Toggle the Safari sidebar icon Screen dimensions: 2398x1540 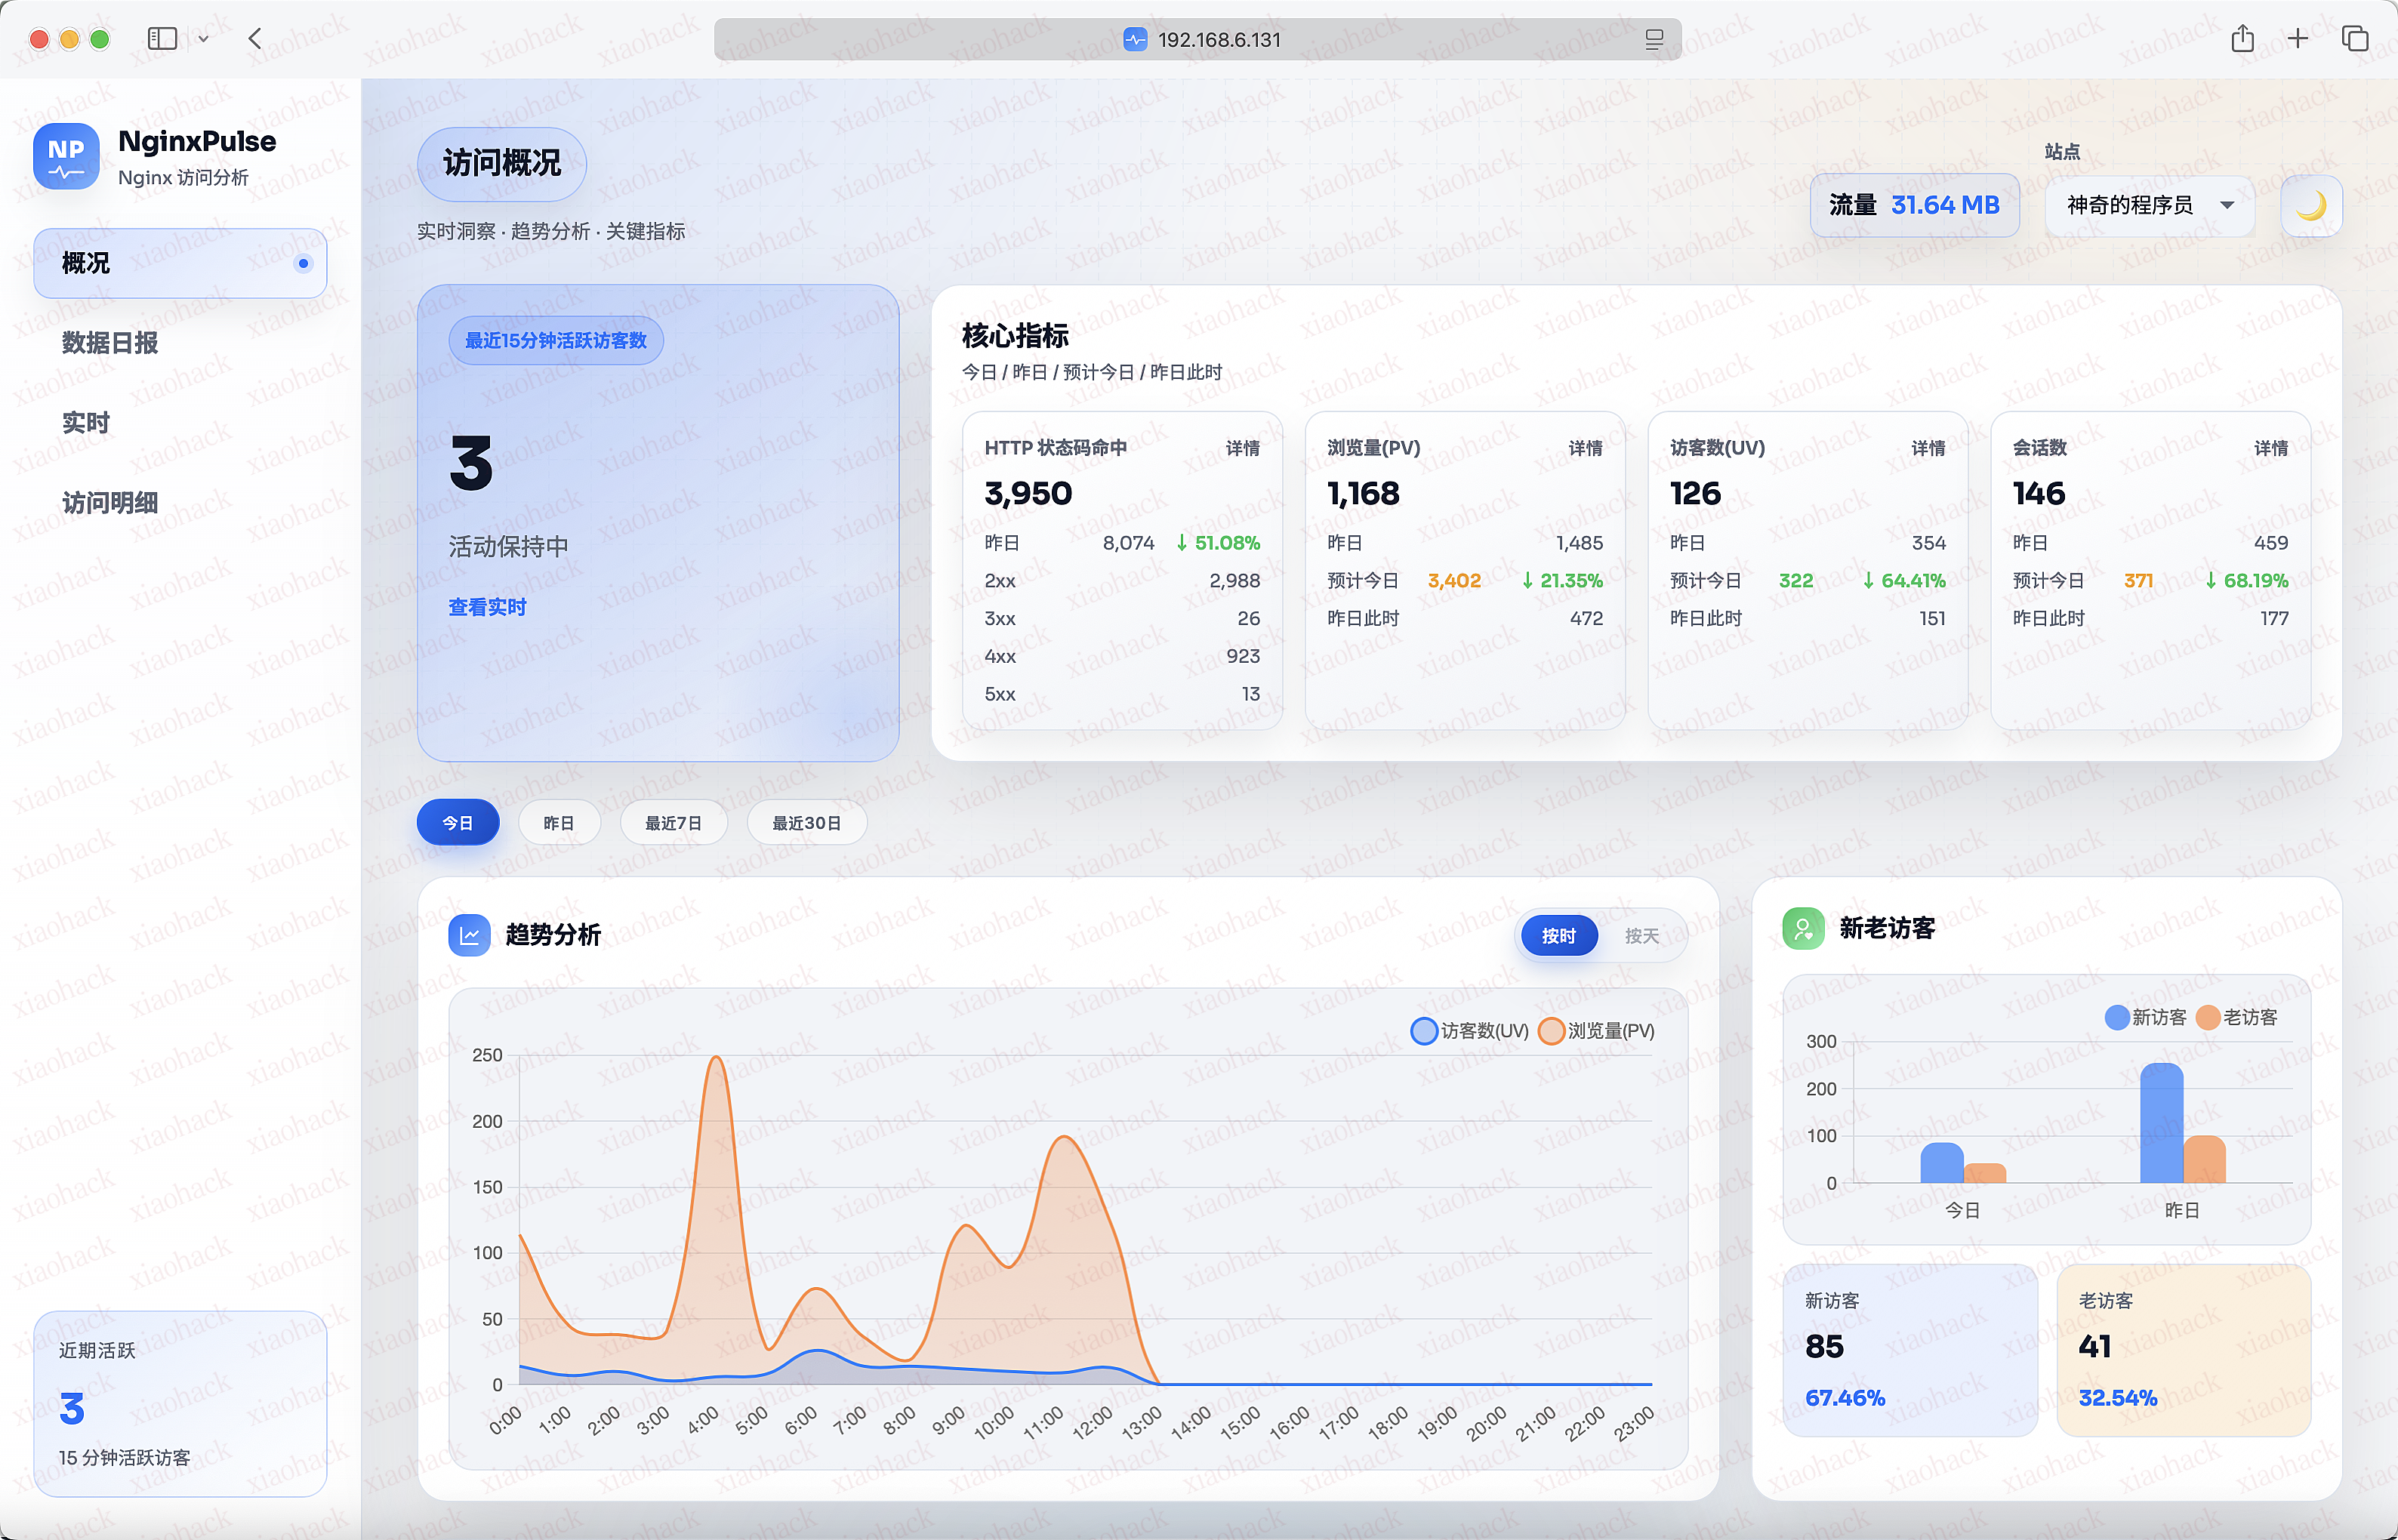click(x=162, y=38)
